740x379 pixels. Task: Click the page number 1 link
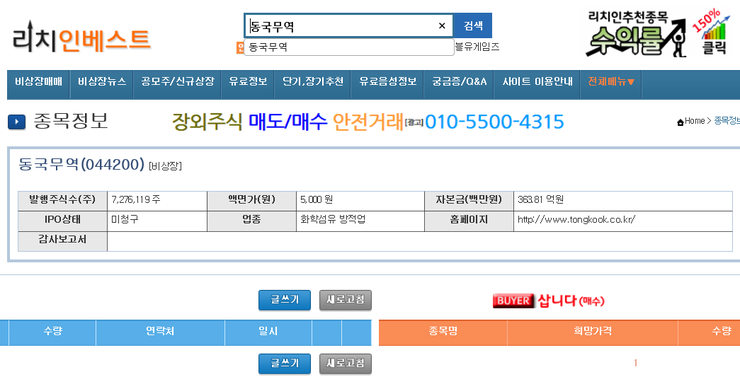[x=636, y=363]
